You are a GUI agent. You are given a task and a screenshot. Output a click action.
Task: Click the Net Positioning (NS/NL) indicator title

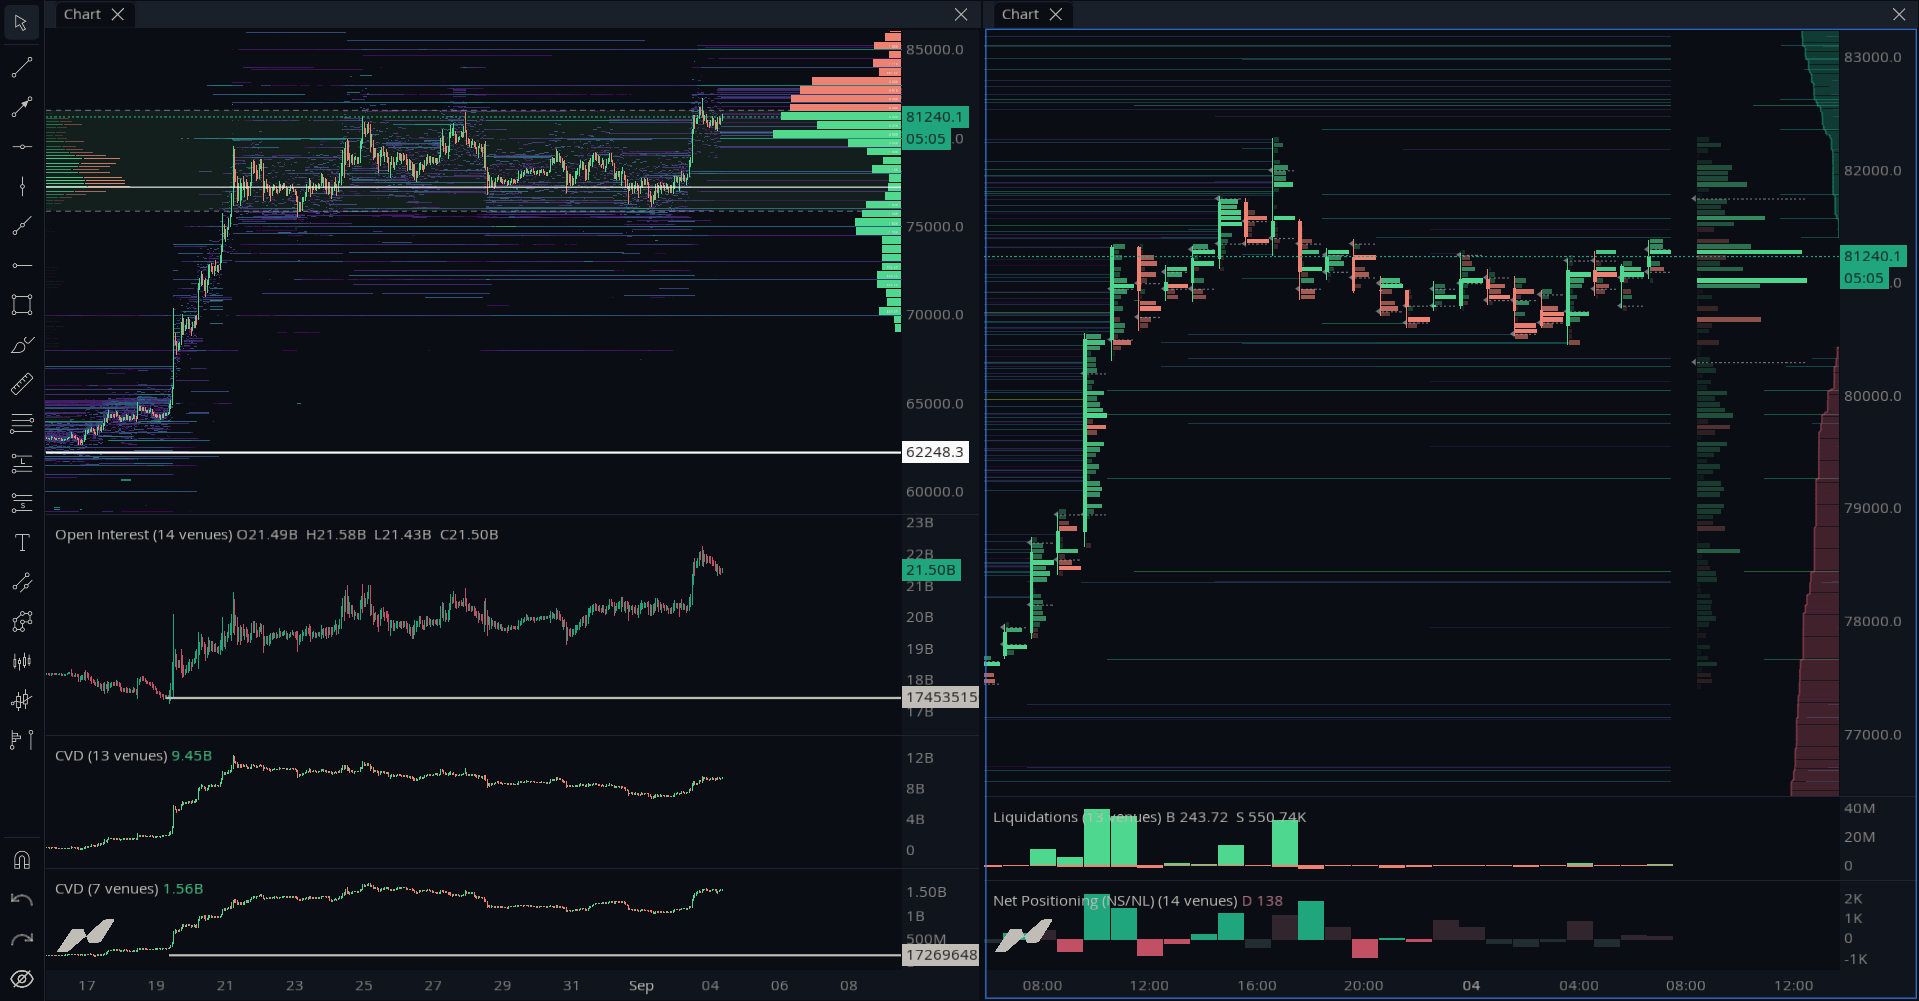click(1115, 901)
